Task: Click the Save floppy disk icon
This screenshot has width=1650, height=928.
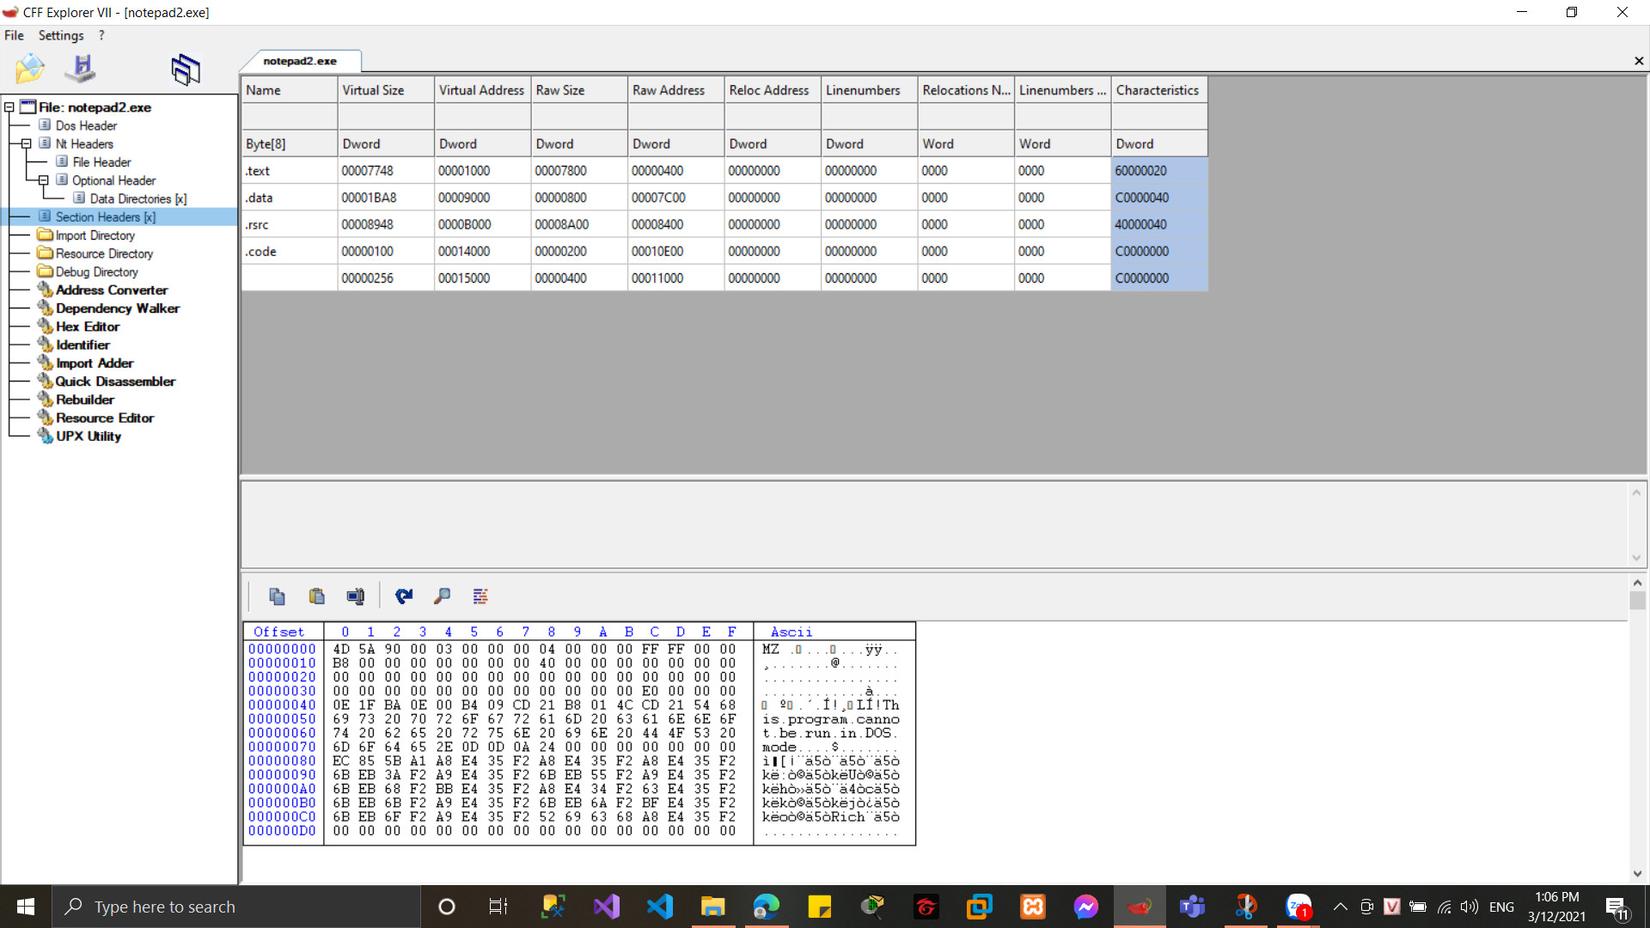Action: 80,69
